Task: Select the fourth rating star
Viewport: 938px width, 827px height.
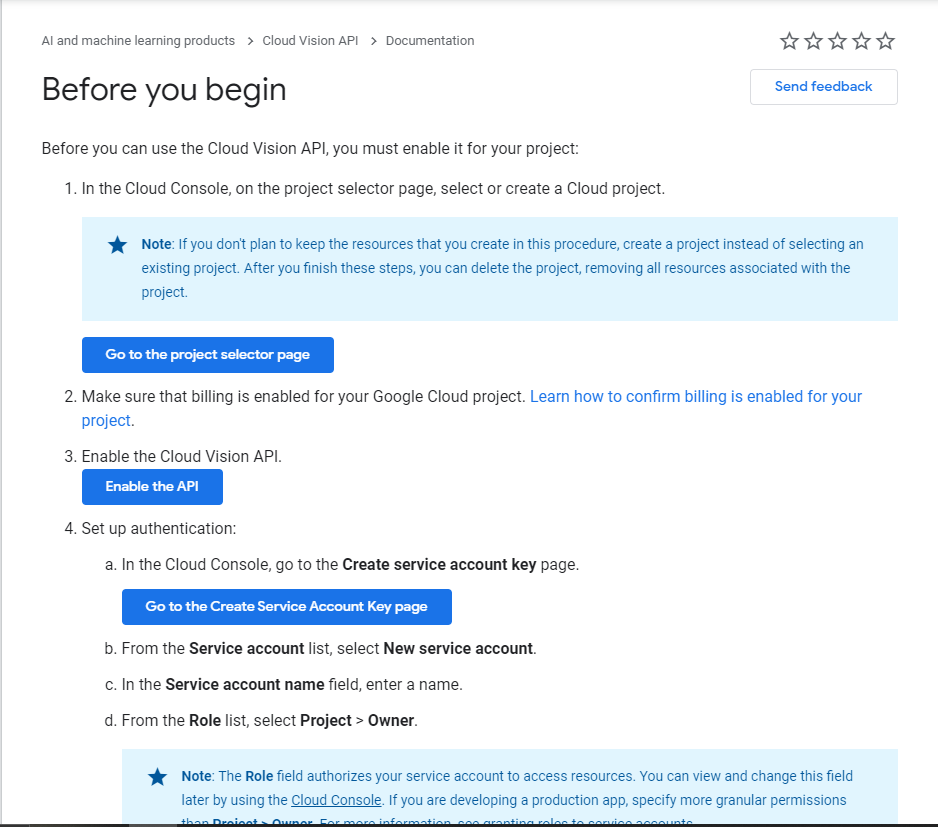Action: click(x=862, y=41)
